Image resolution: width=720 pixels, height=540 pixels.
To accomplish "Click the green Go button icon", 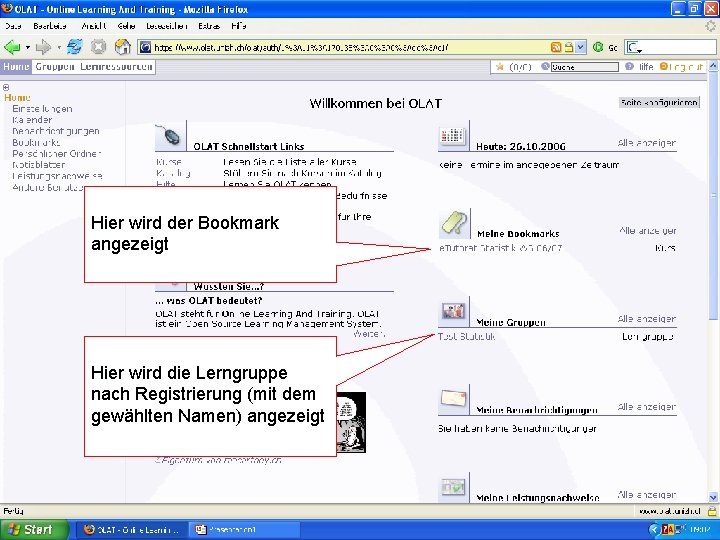I will coord(598,47).
